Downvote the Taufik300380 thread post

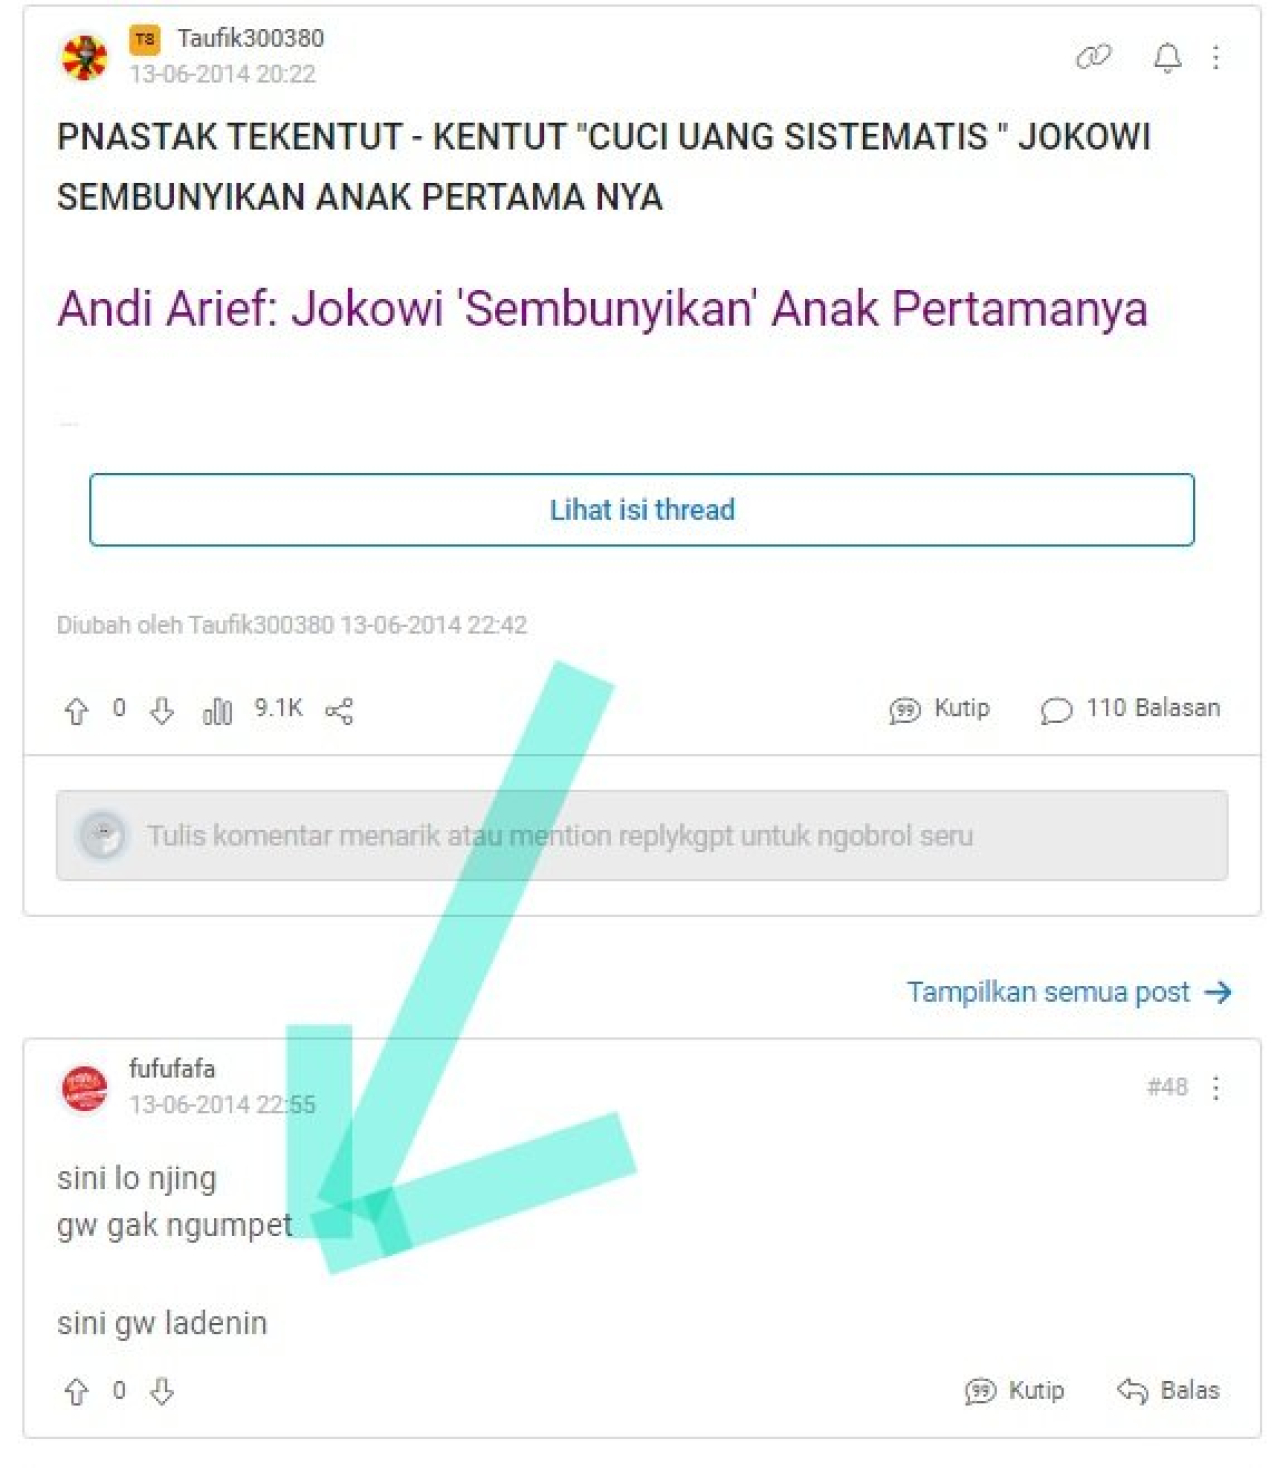[x=162, y=711]
